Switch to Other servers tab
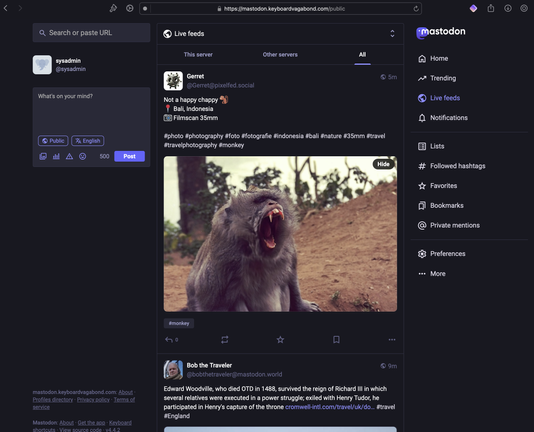 pos(280,55)
